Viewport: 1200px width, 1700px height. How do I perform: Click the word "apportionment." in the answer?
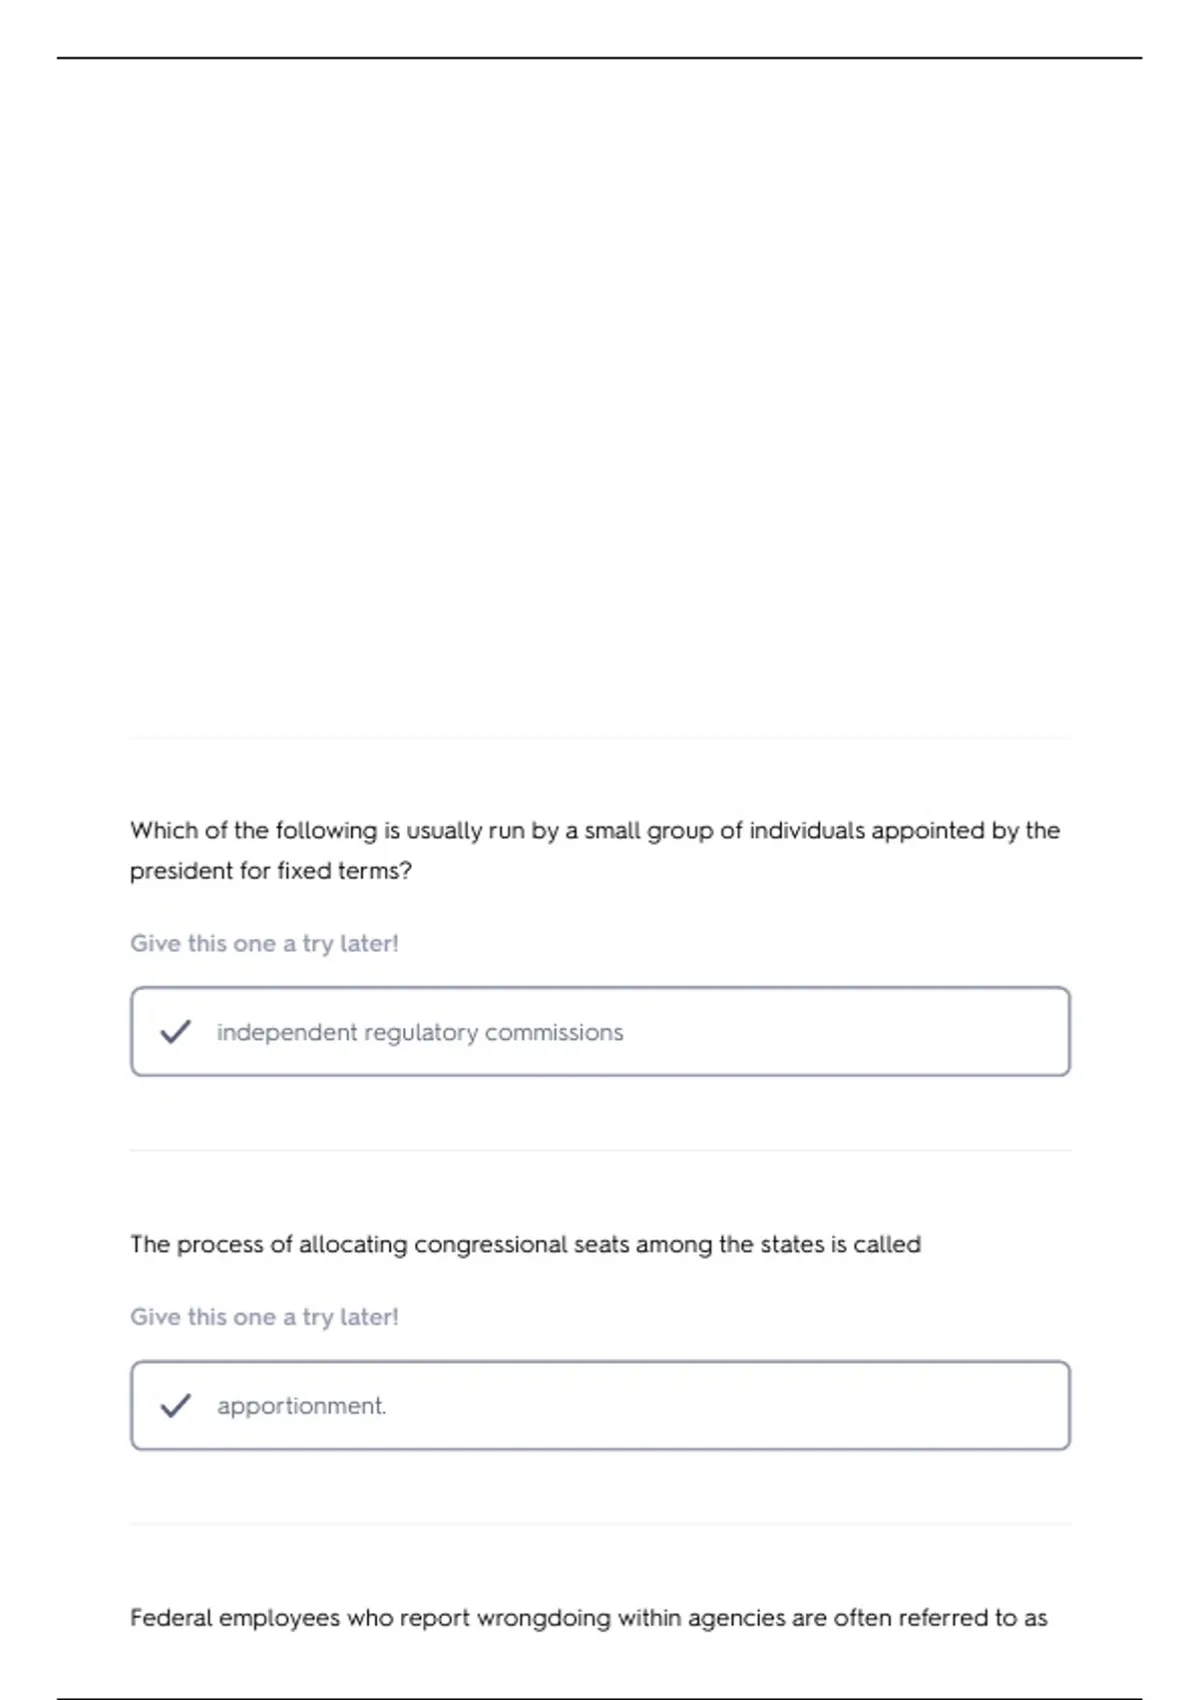click(301, 1406)
